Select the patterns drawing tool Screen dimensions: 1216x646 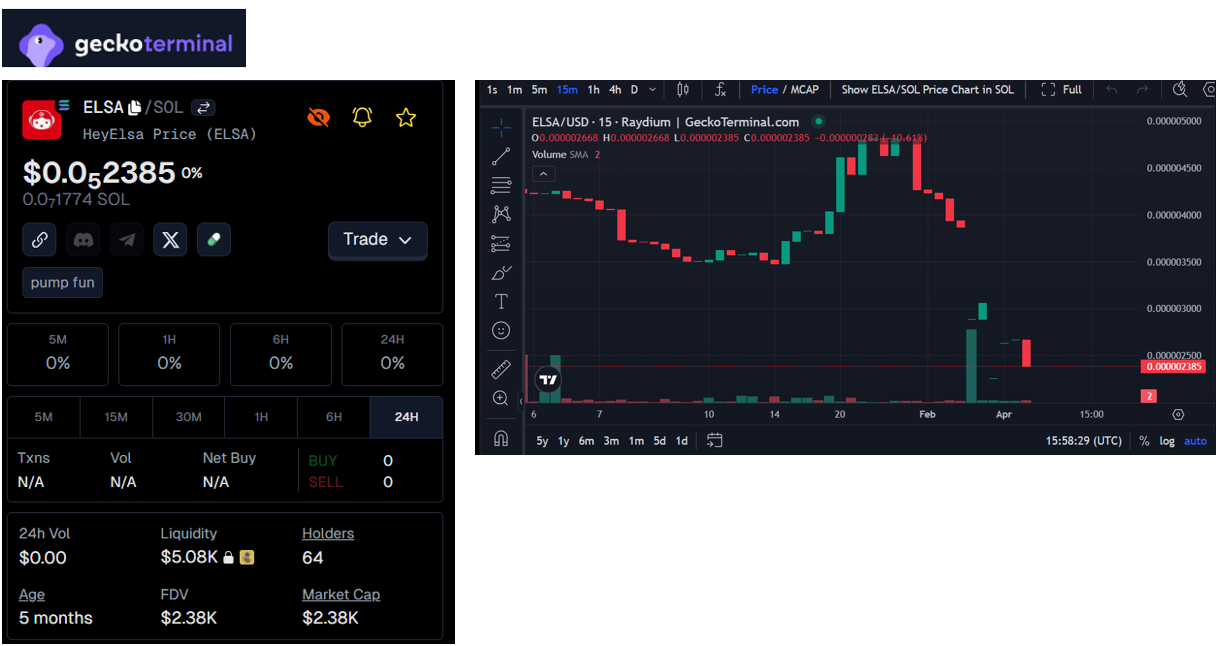pyautogui.click(x=501, y=214)
